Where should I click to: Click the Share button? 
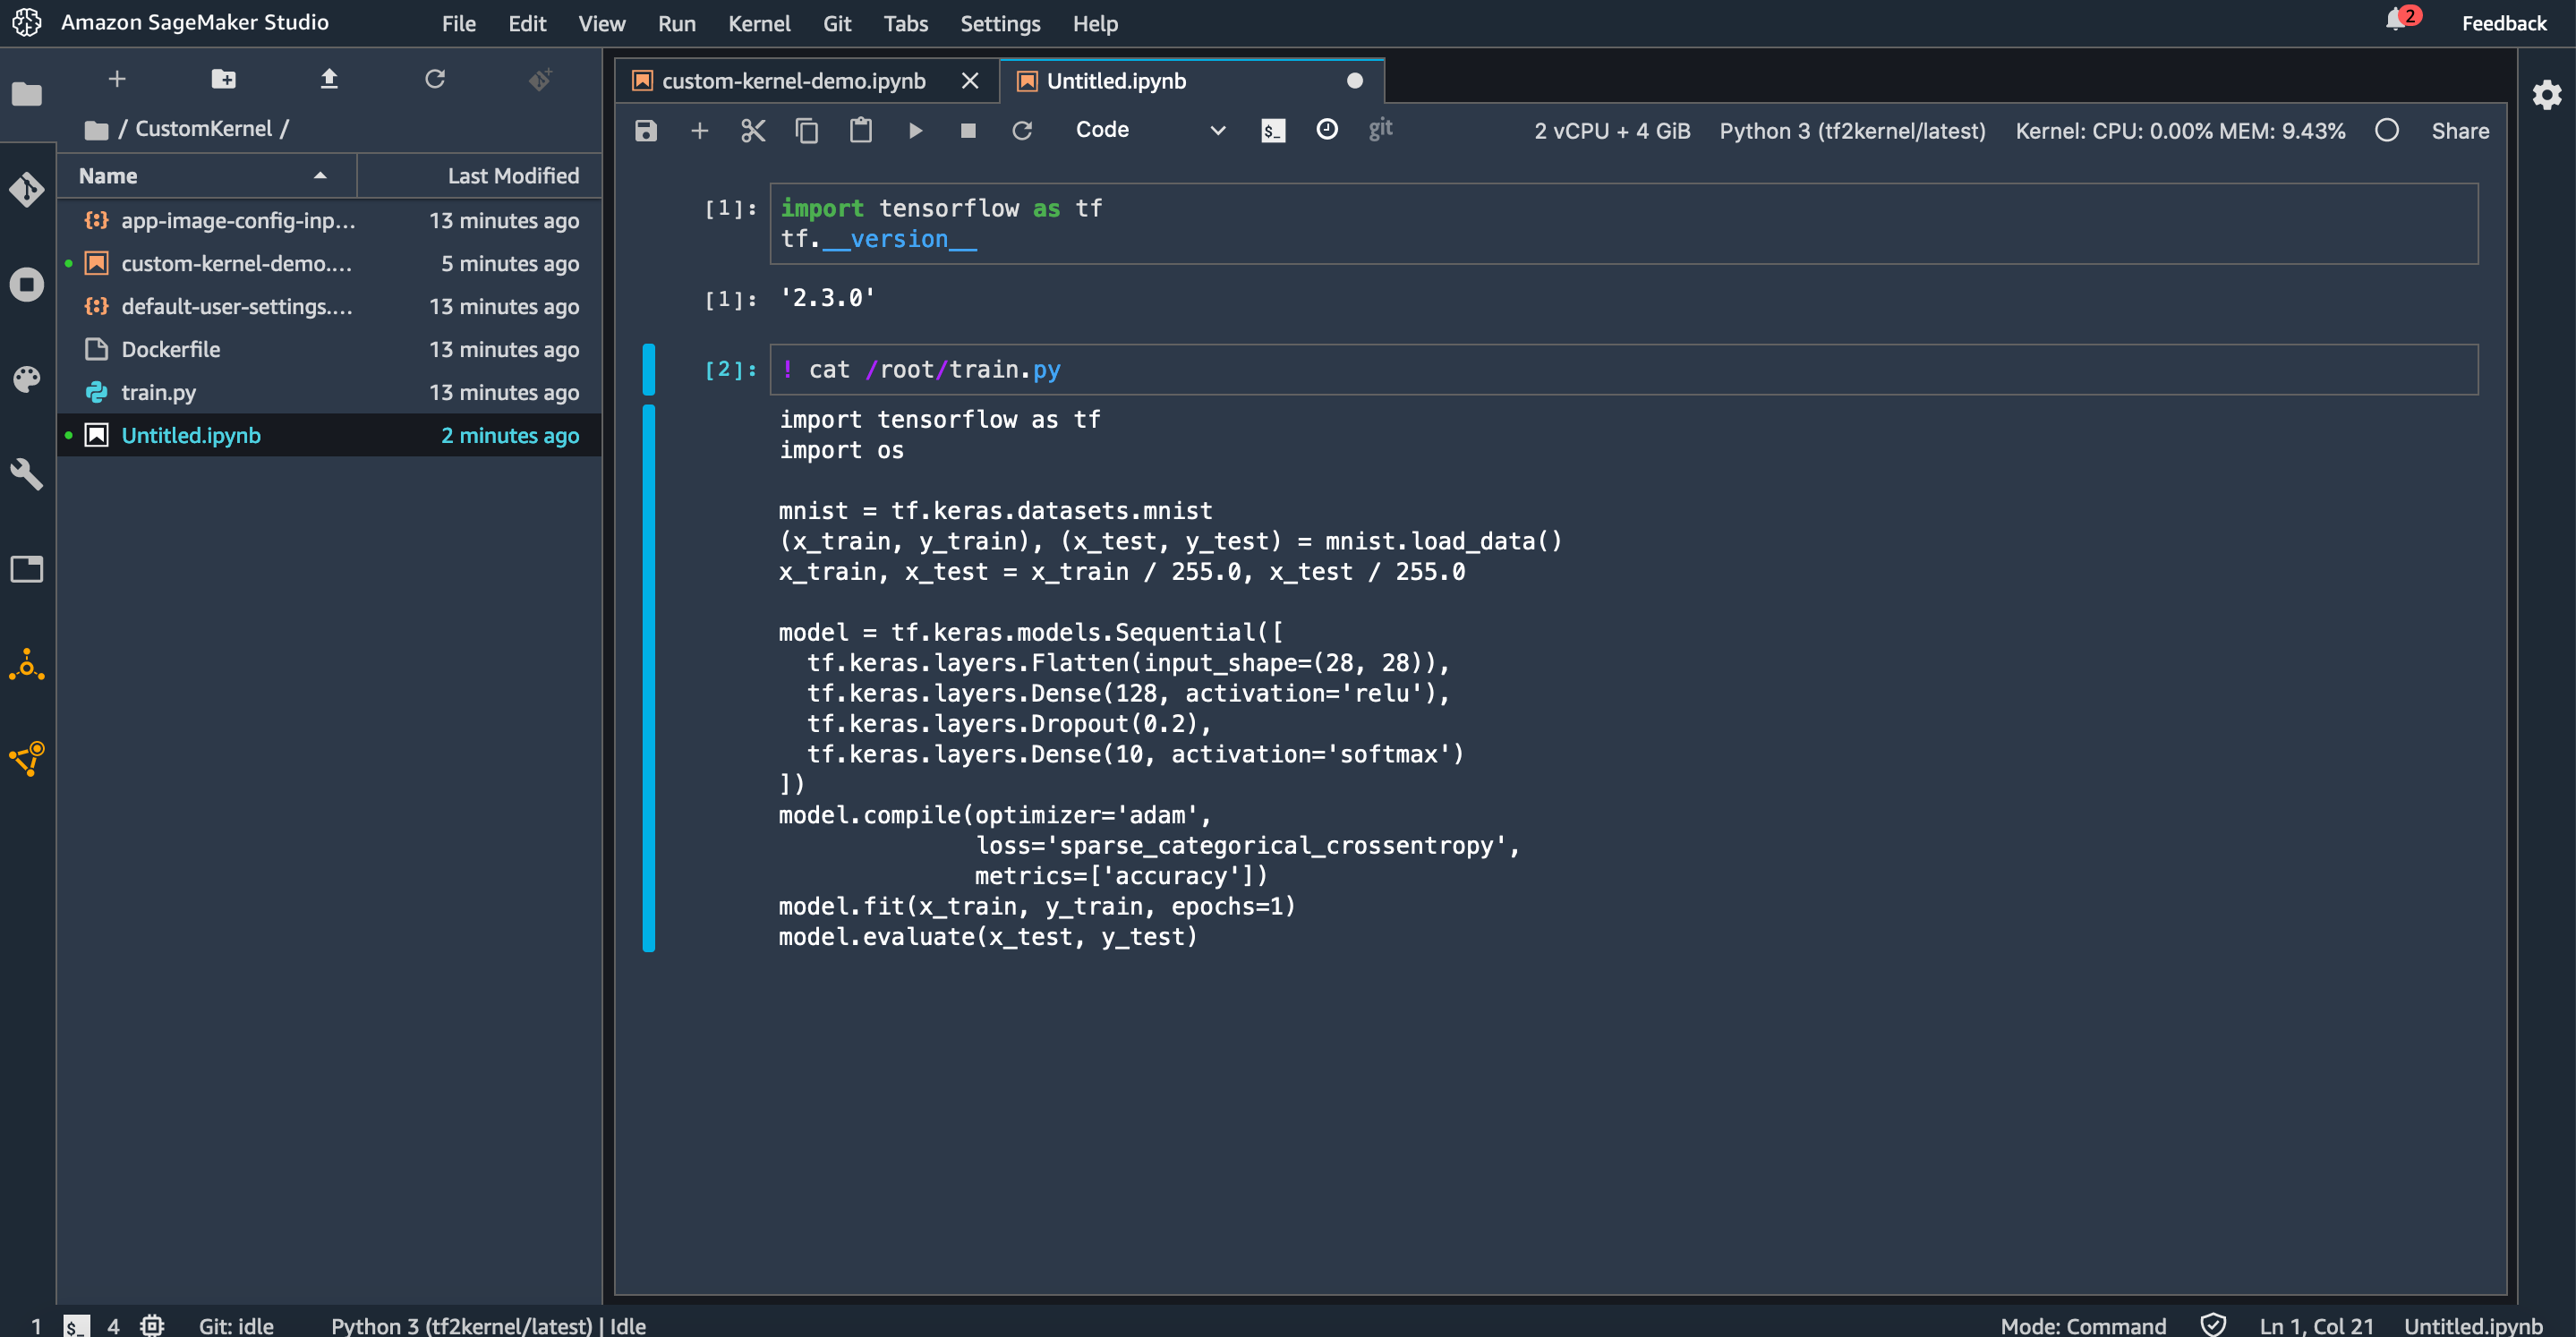(x=2460, y=131)
